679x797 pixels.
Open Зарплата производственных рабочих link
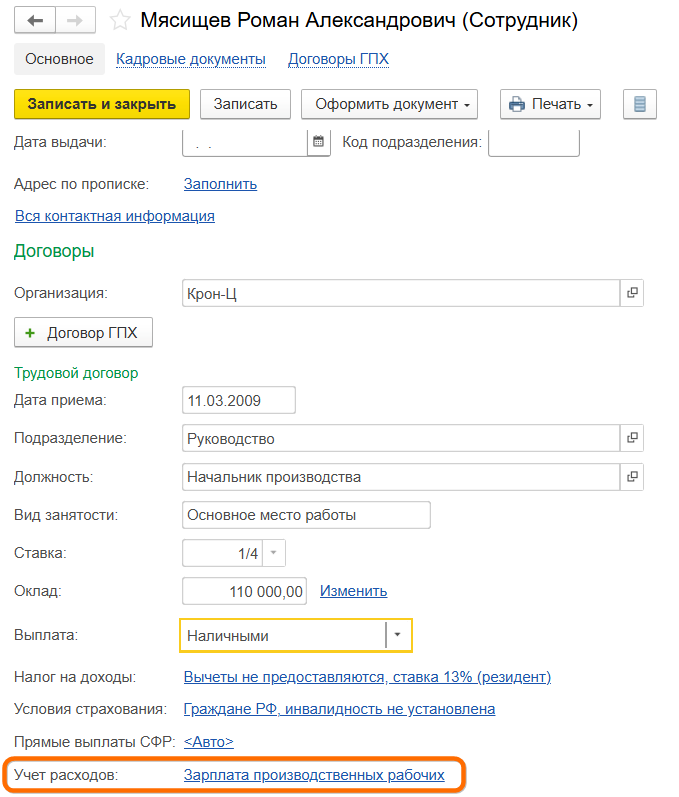click(x=314, y=775)
